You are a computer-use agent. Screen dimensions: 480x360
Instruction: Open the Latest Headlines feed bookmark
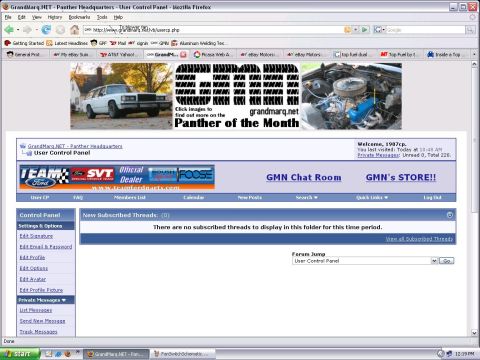point(67,43)
